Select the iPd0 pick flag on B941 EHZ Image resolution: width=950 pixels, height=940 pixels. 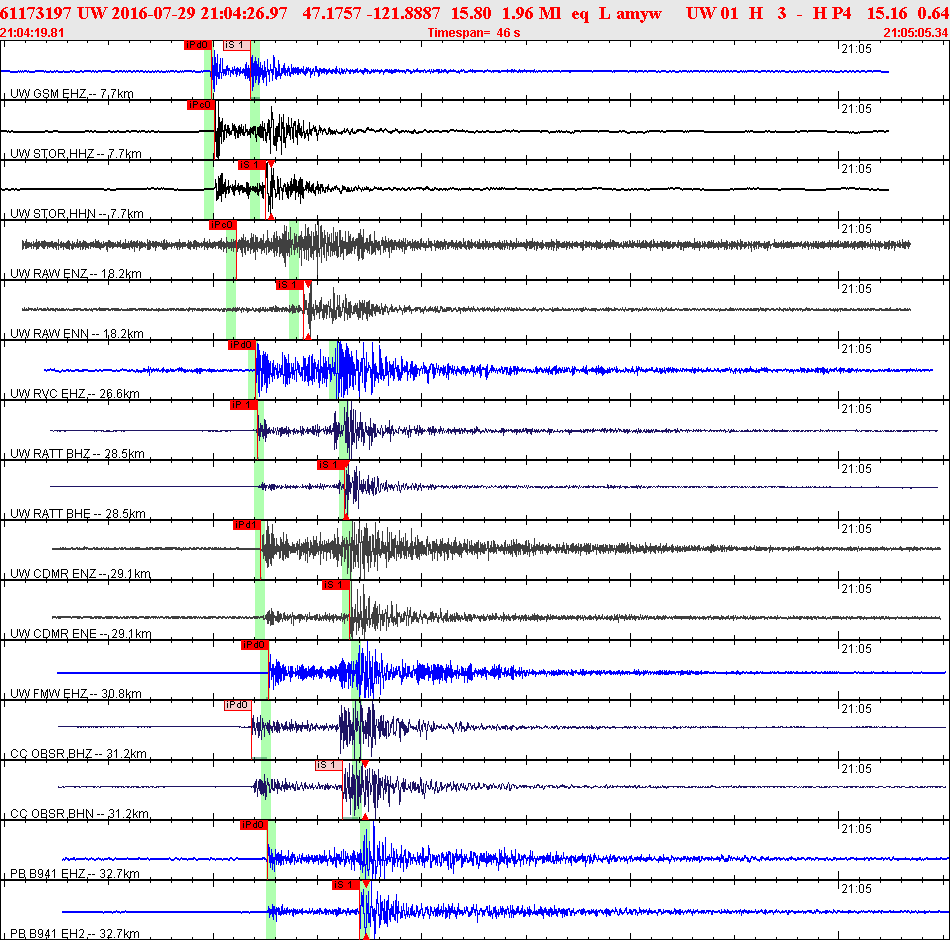[254, 825]
